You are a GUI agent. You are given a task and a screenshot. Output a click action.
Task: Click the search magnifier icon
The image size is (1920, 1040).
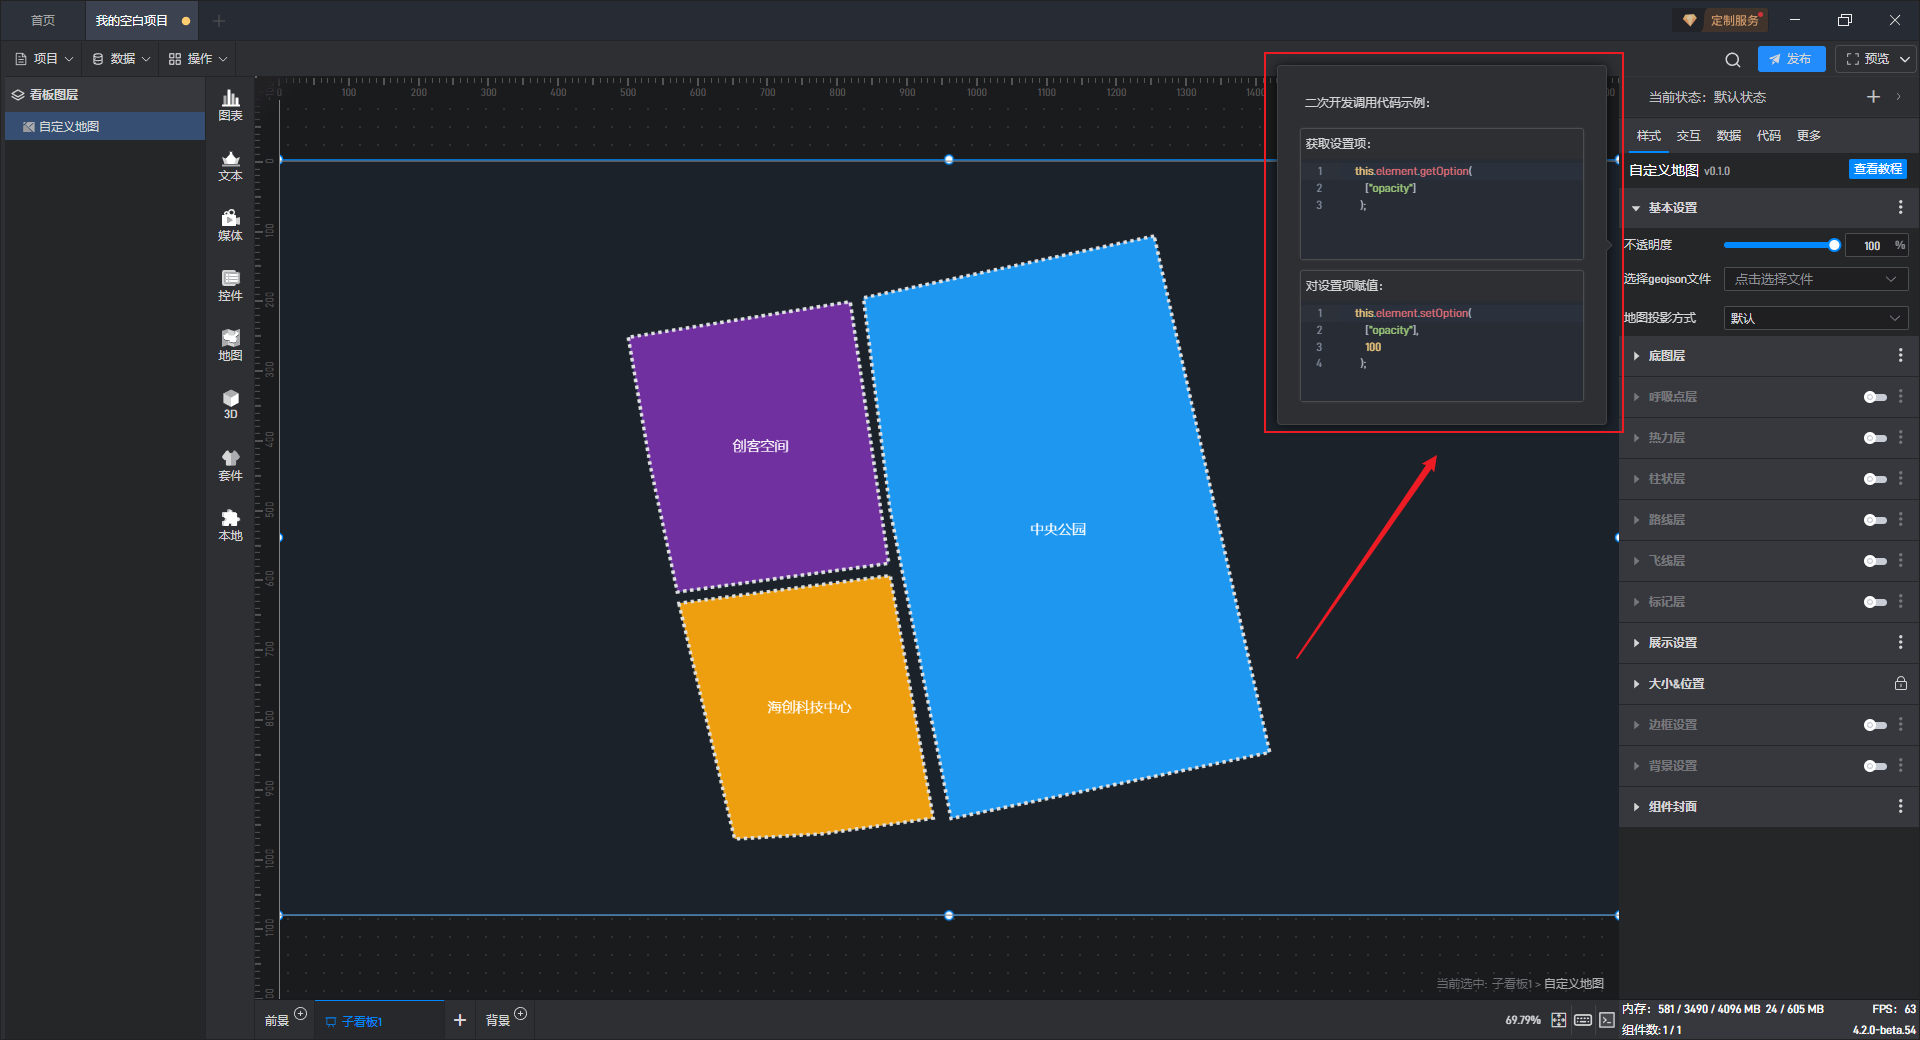point(1733,59)
